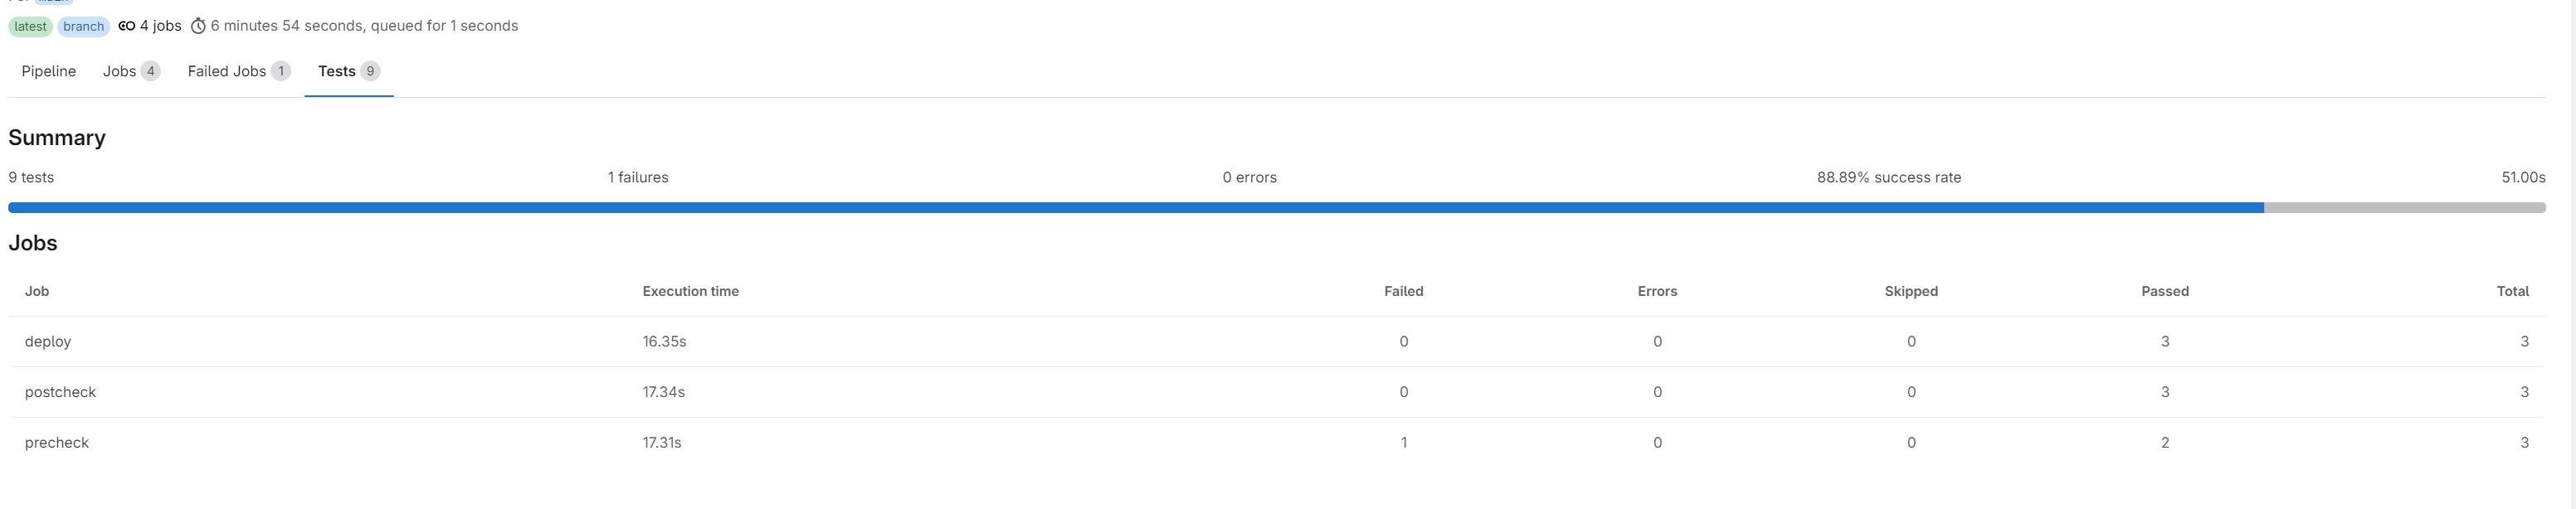Viewport: 2576px width, 509px height.
Task: Open the Jobs tab
Action: click(119, 71)
